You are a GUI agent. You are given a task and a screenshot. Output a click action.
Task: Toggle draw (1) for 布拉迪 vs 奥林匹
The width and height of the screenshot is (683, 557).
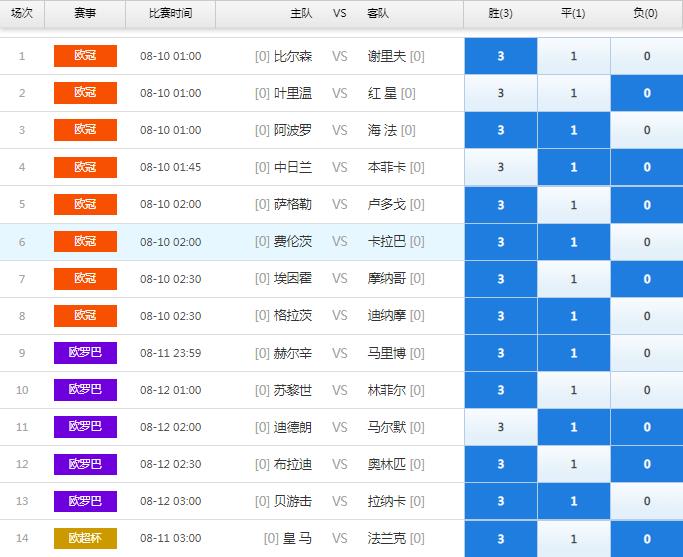coord(574,464)
